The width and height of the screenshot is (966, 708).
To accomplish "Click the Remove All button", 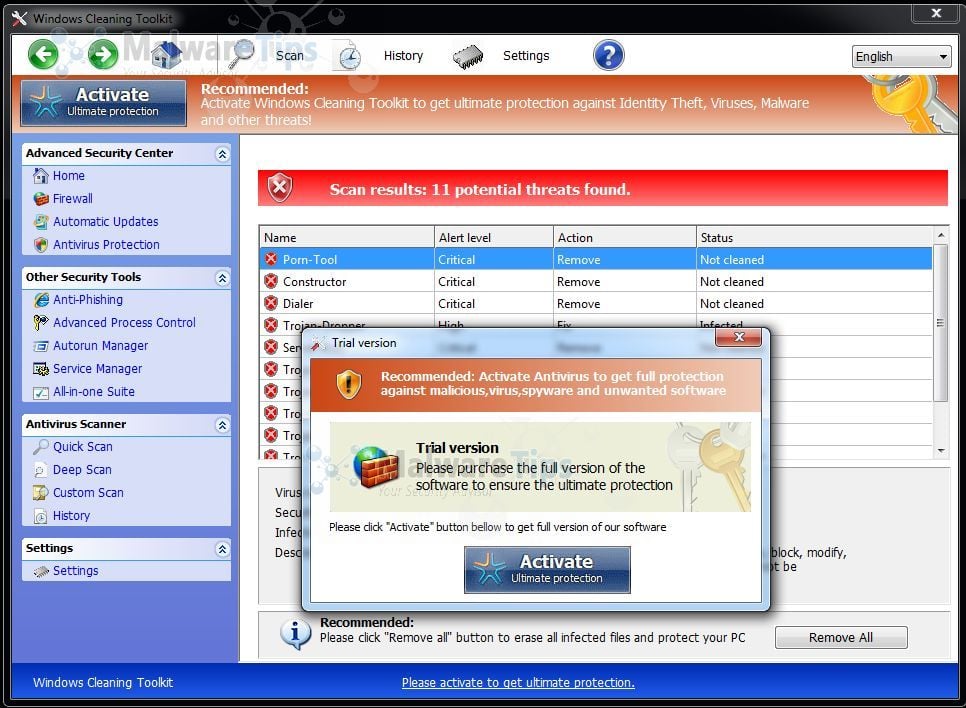I will click(841, 637).
